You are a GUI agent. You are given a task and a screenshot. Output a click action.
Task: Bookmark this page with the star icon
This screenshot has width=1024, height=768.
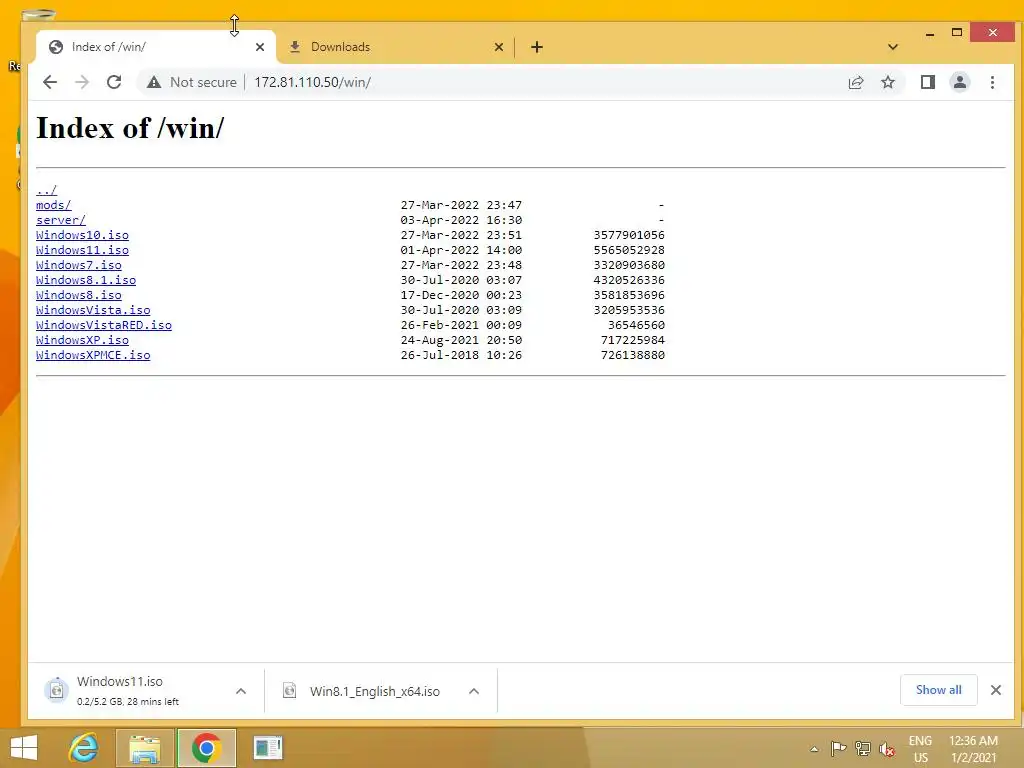888,82
